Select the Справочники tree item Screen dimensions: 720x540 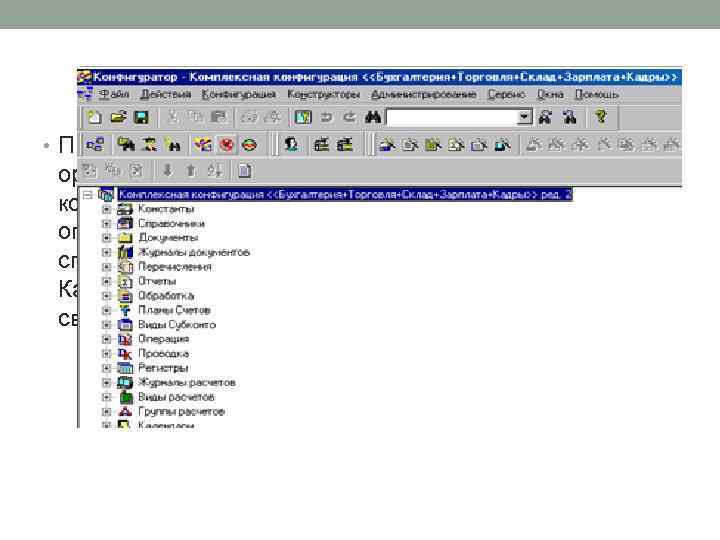point(171,224)
